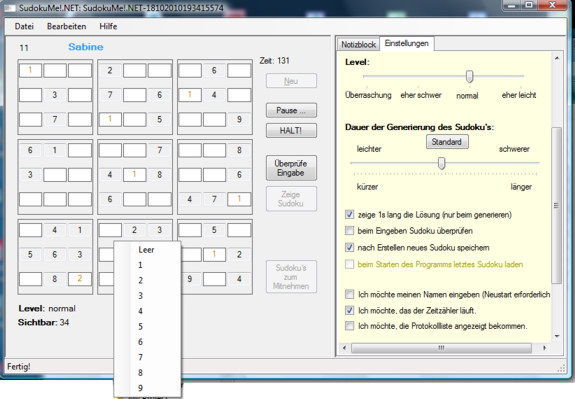Click Sudoku's zum Mitnehmen button
This screenshot has width=575, height=399.
pyautogui.click(x=291, y=277)
